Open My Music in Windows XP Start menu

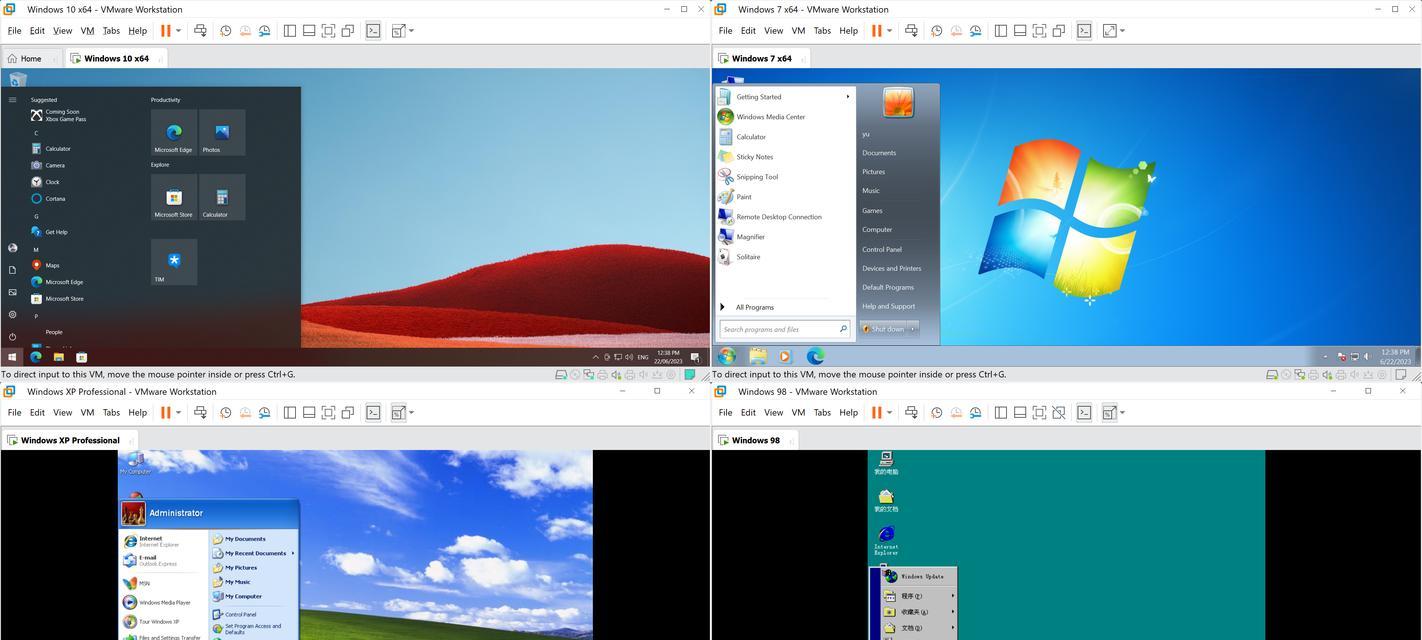[238, 582]
